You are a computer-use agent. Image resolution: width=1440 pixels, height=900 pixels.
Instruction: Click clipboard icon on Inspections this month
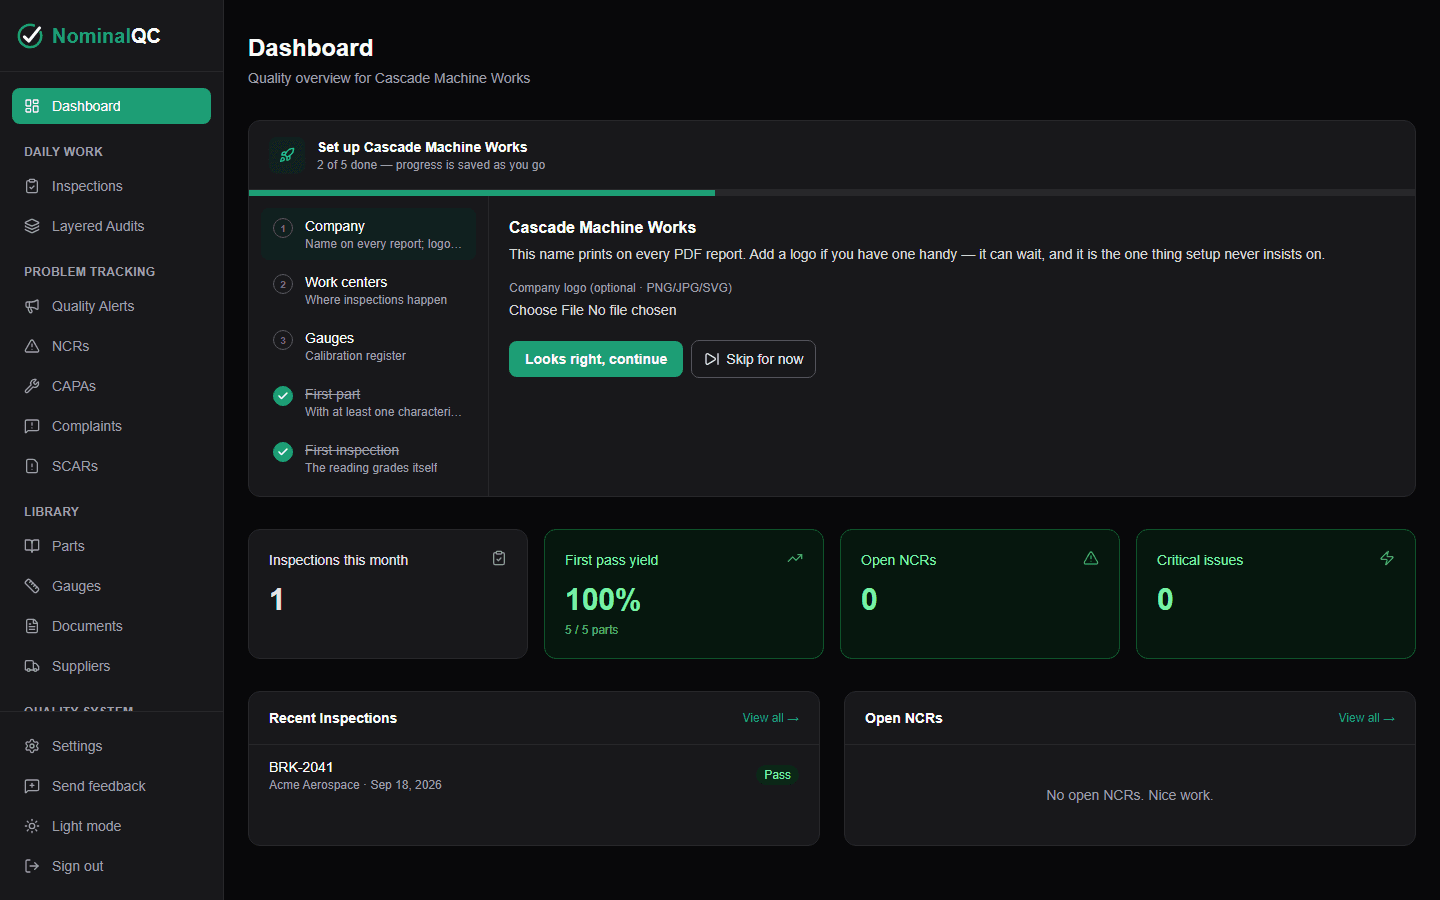499,558
